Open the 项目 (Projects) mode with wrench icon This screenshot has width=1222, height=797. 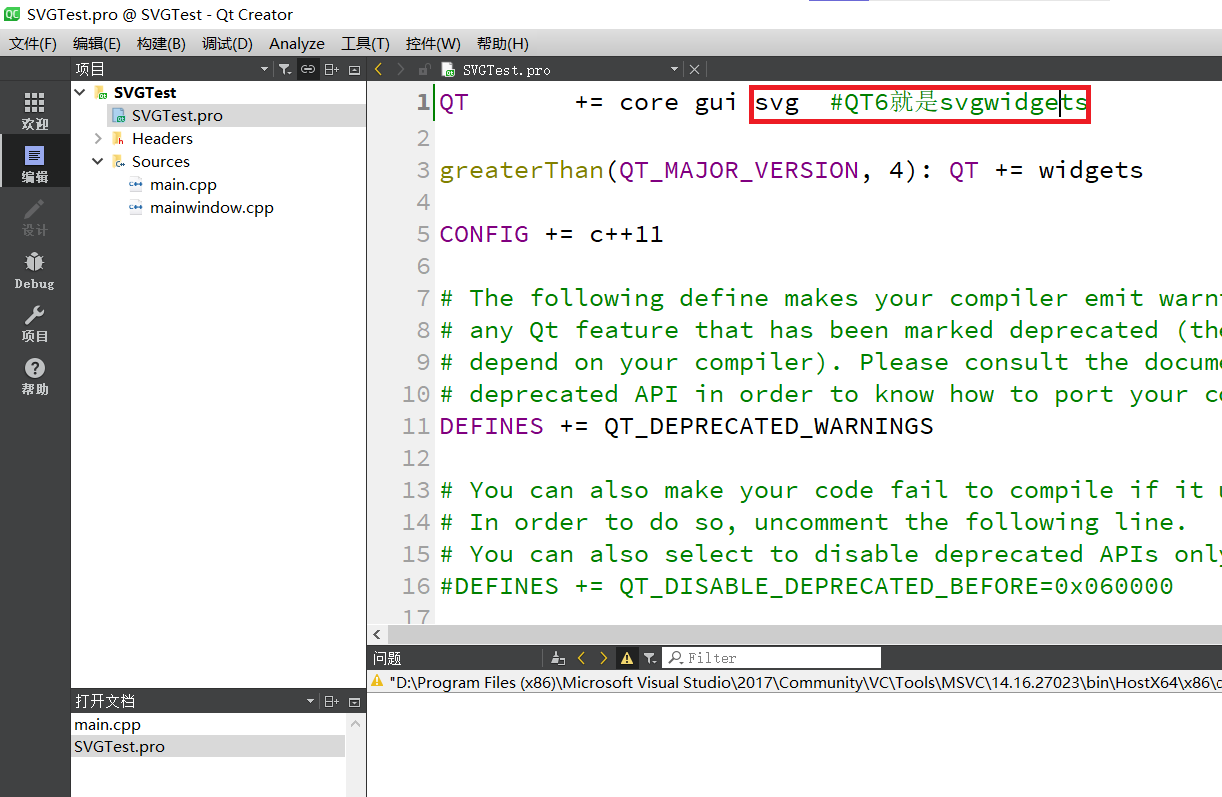coord(35,323)
